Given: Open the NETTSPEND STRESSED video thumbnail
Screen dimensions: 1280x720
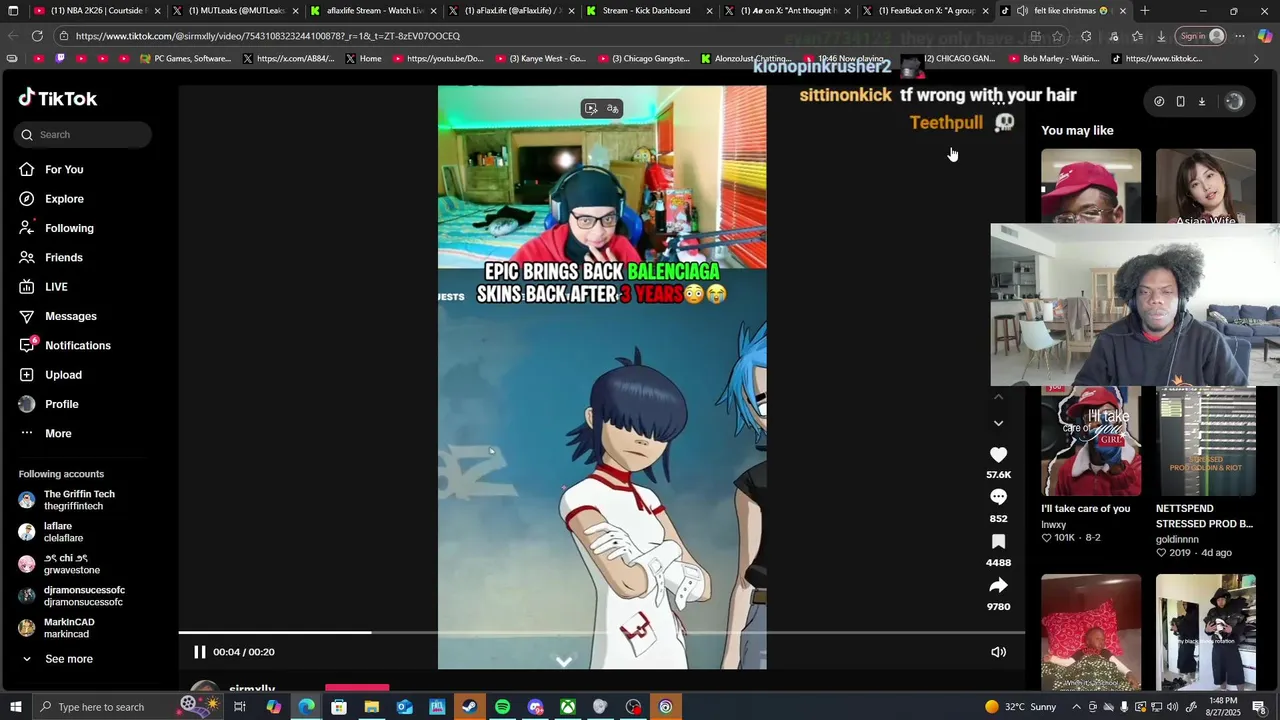Looking at the screenshot, I should point(1205,441).
